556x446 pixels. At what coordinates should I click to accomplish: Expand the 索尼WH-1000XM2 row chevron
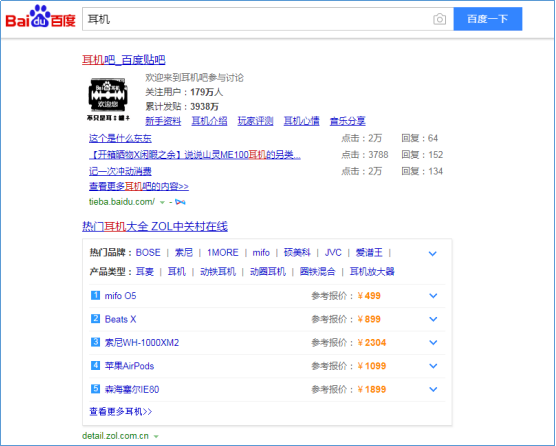[433, 342]
